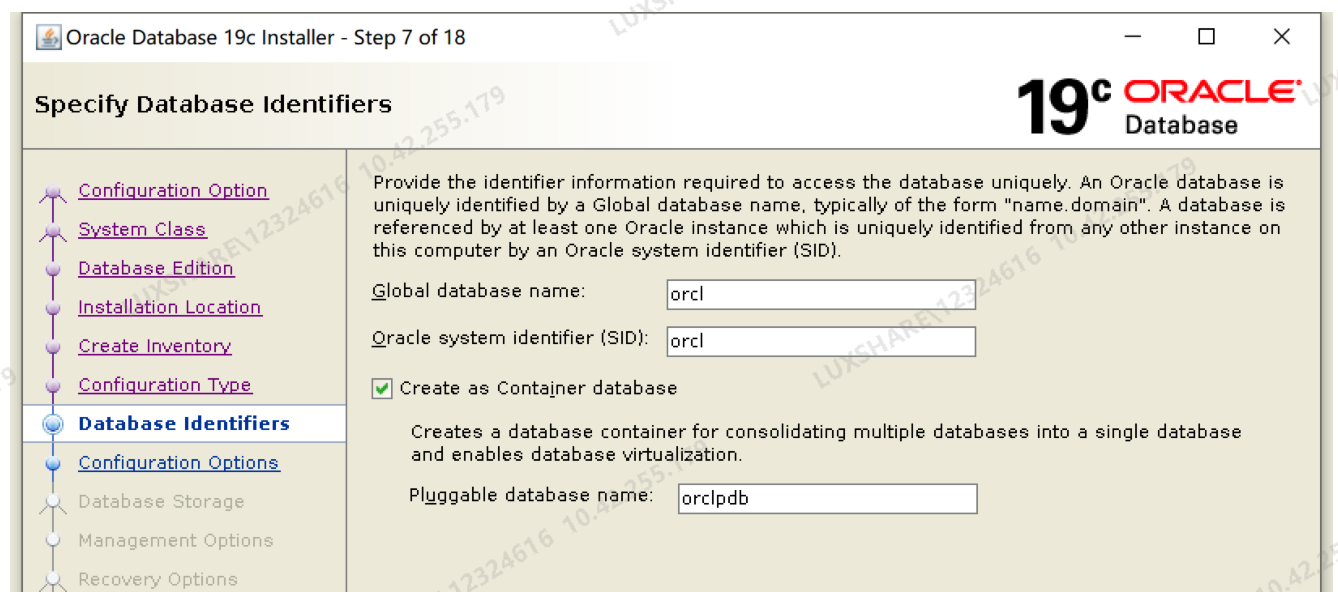Image resolution: width=1338 pixels, height=592 pixels.
Task: Click the Java coffee cup title bar icon
Action: [47, 38]
